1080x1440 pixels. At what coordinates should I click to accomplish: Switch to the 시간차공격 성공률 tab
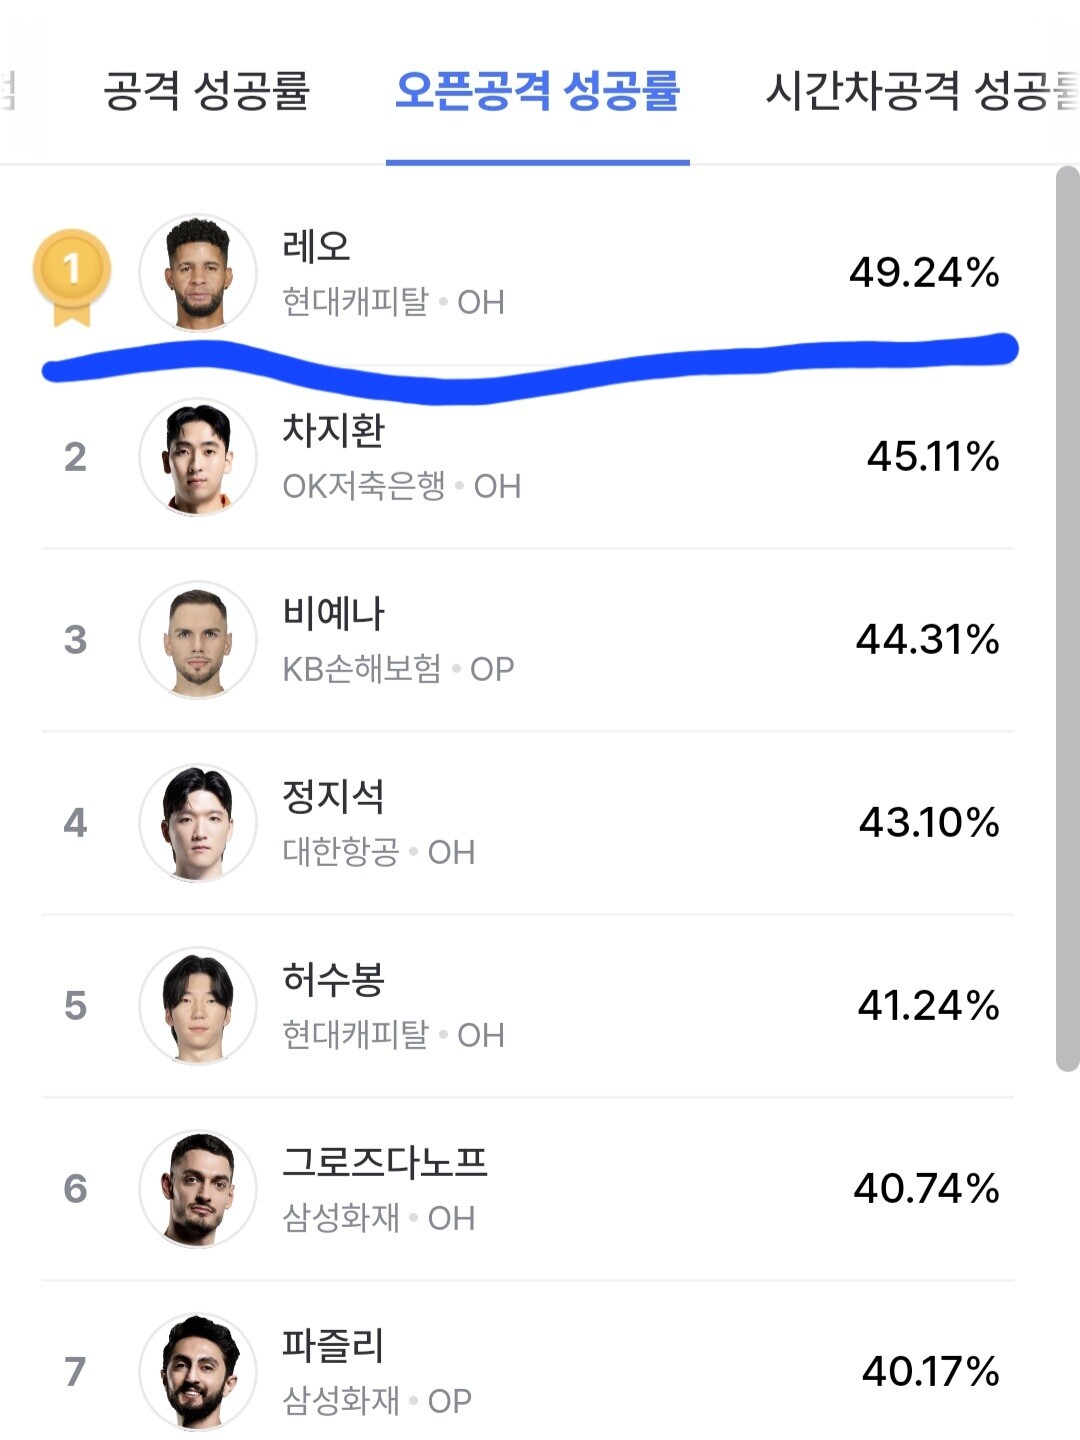click(x=920, y=91)
